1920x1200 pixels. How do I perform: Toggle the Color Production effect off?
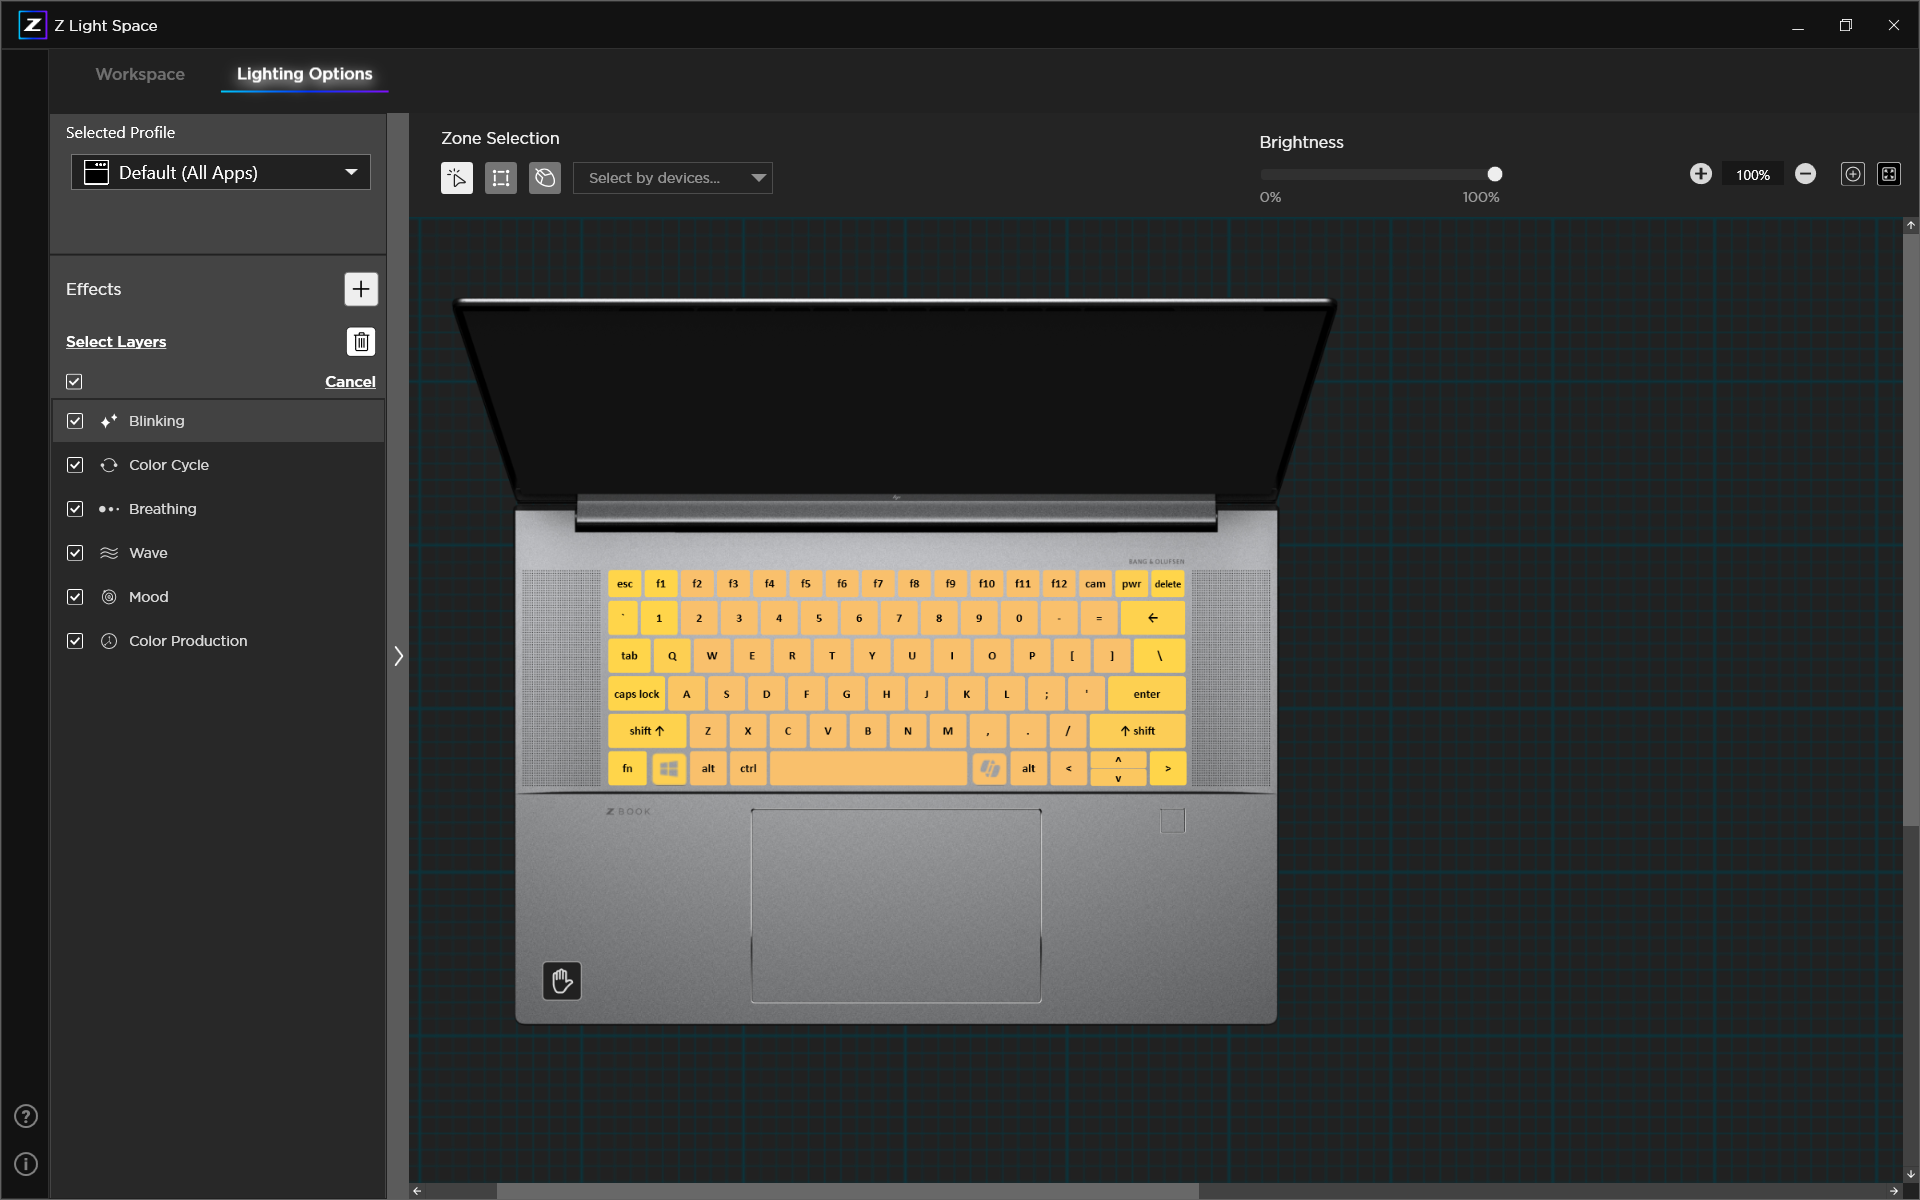coord(75,640)
